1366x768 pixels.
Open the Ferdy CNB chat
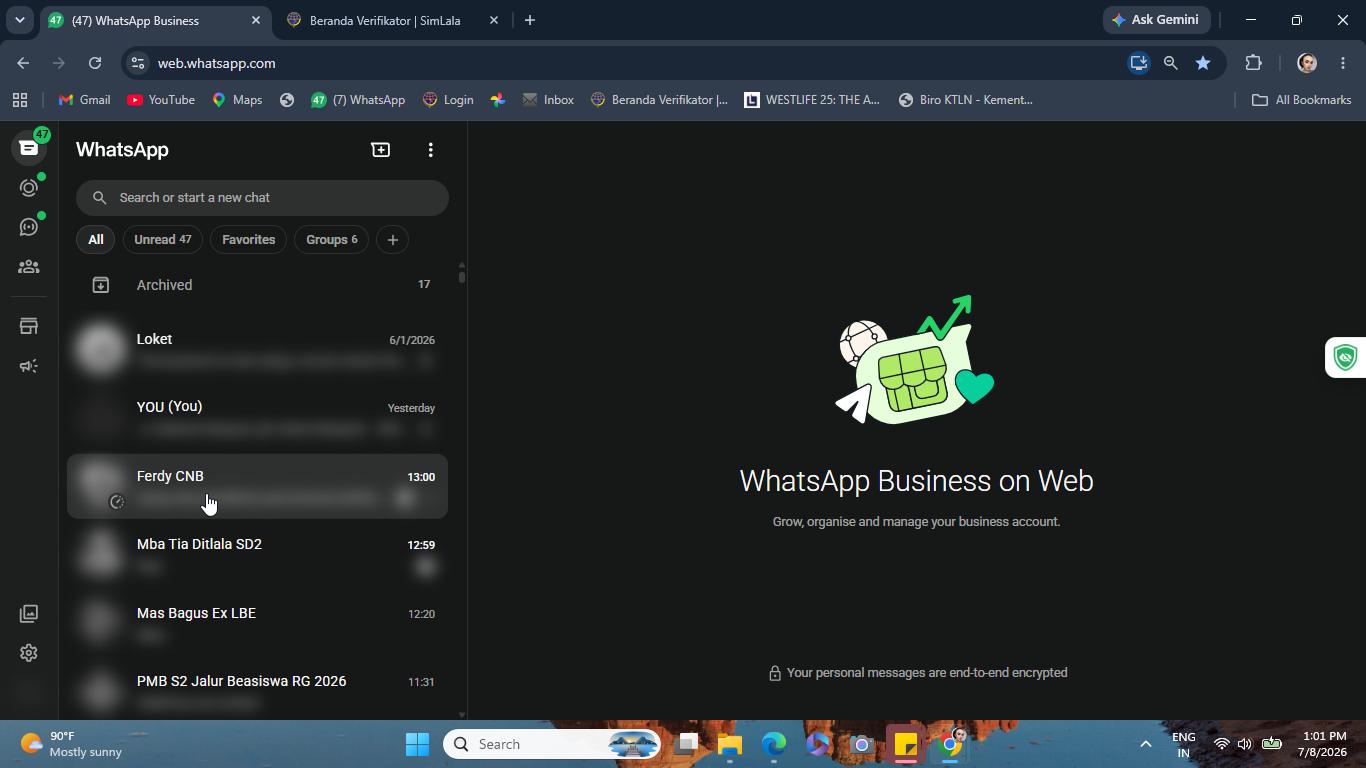pos(258,486)
